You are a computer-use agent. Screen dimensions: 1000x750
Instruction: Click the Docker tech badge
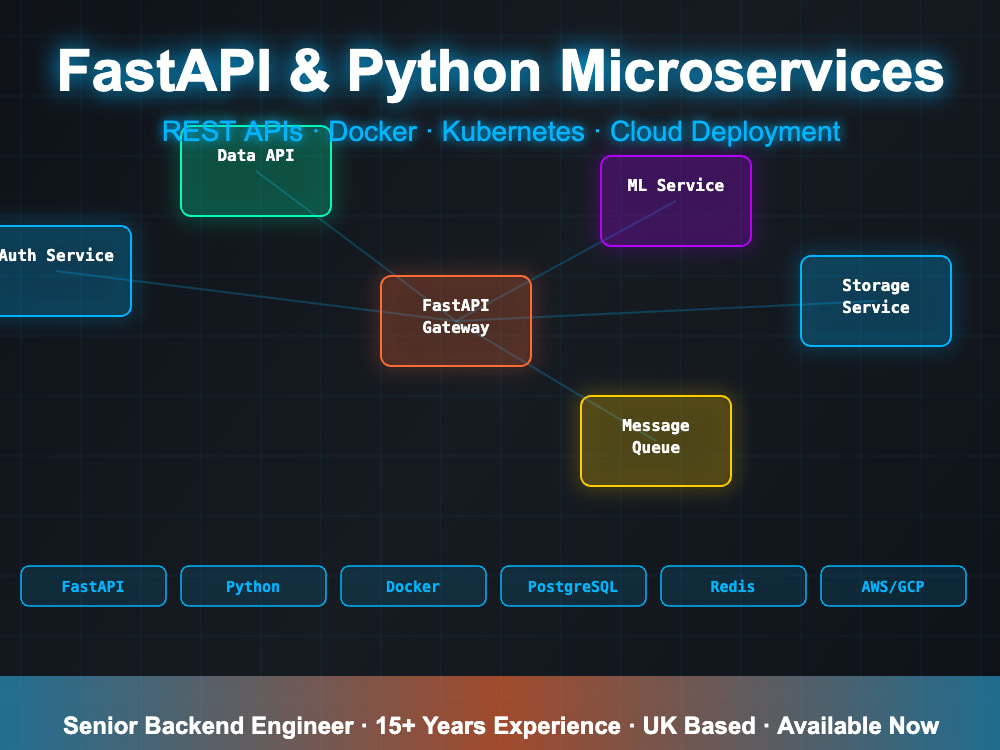click(x=413, y=586)
